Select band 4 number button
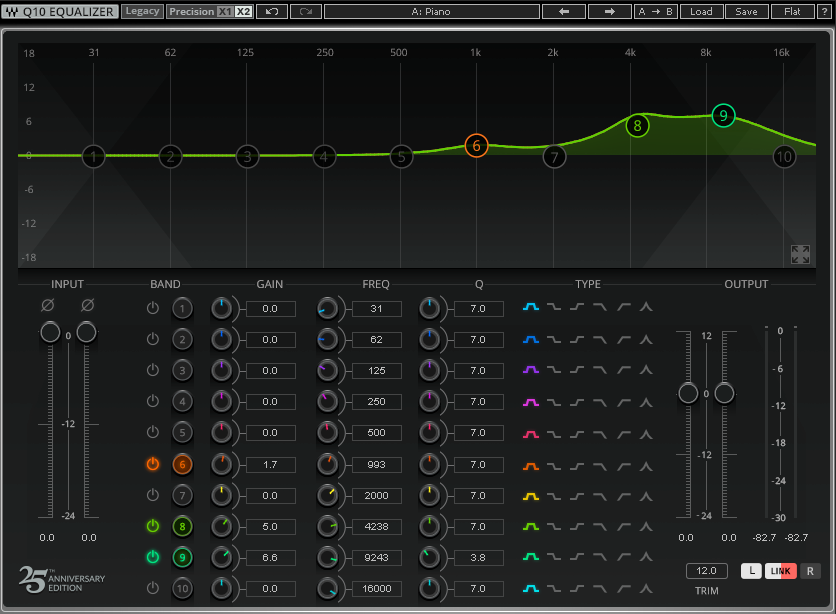The width and height of the screenshot is (836, 614). (x=182, y=401)
